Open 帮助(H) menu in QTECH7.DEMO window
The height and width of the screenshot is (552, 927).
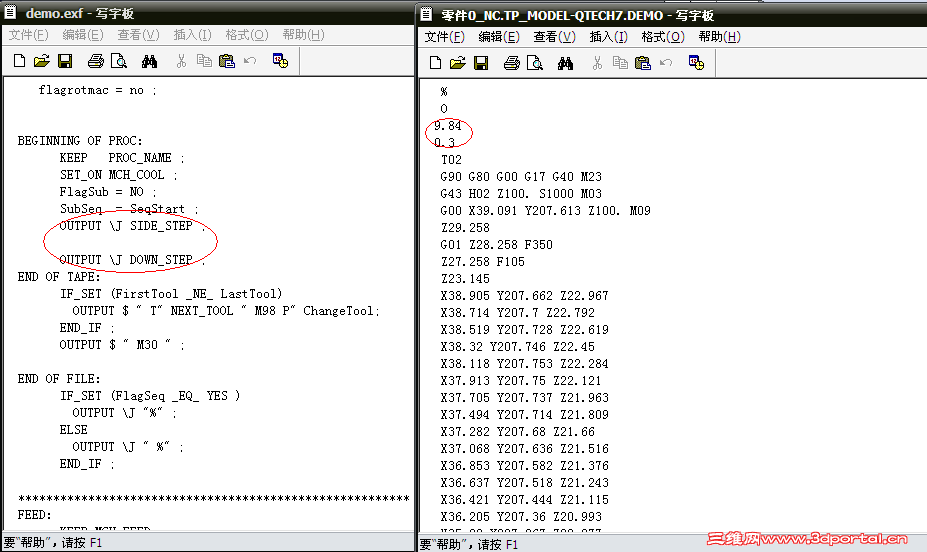pyautogui.click(x=719, y=37)
